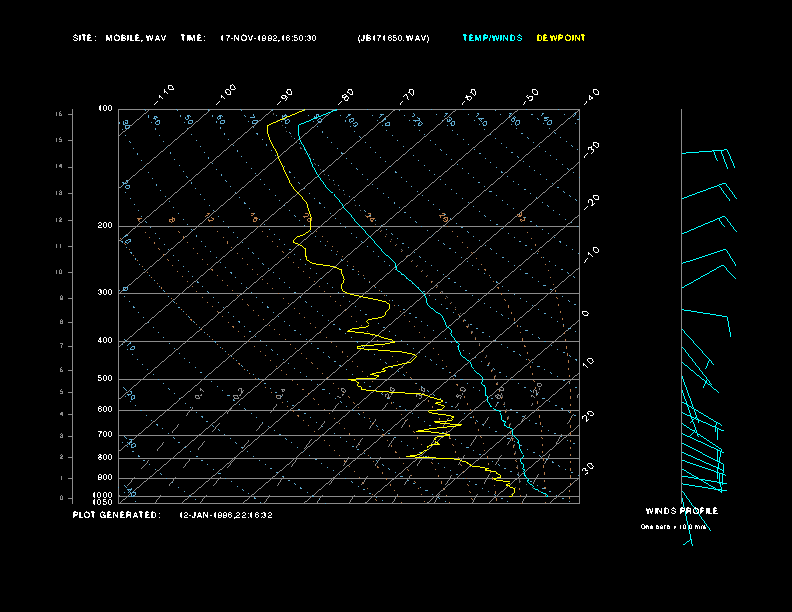Click the 0 degree isotherm label on right
The image size is (792, 612).
(x=586, y=313)
